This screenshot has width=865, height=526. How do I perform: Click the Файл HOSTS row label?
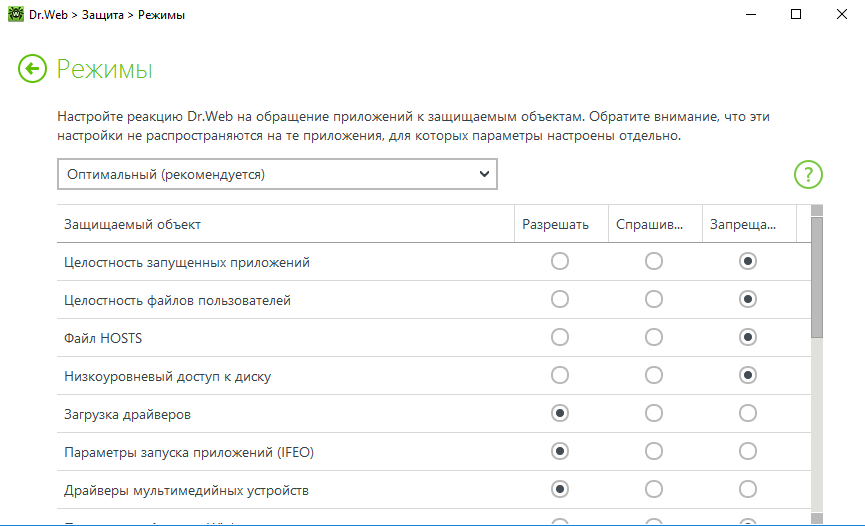tap(103, 338)
